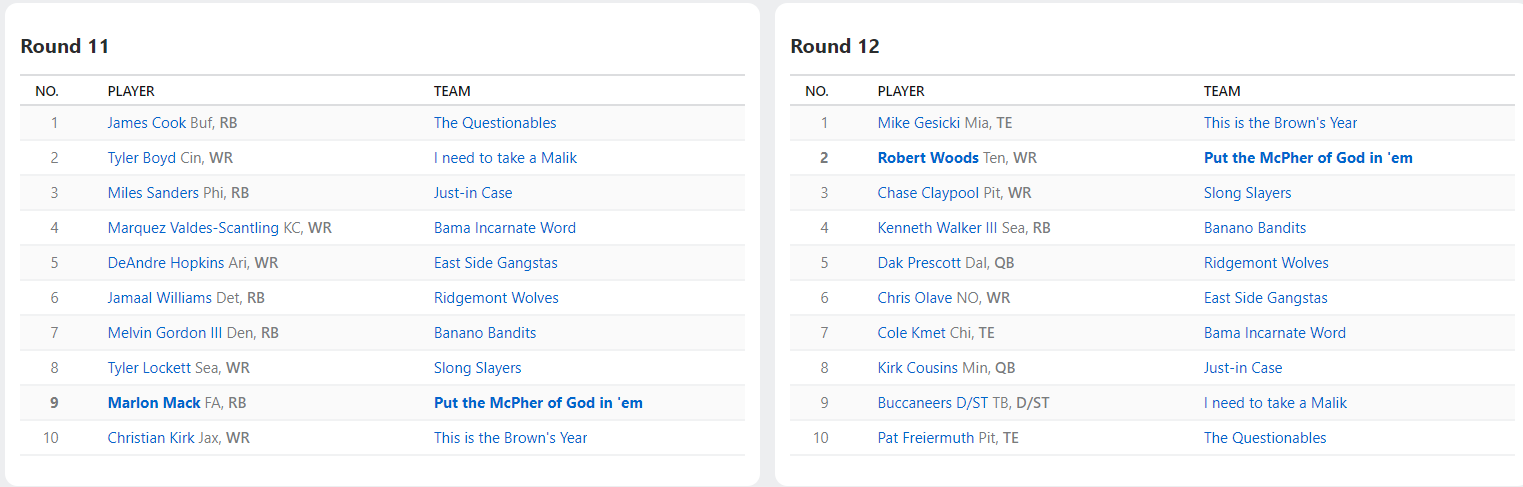1523x487 pixels.
Task: Click Tyler Boyd player name
Action: coord(142,158)
